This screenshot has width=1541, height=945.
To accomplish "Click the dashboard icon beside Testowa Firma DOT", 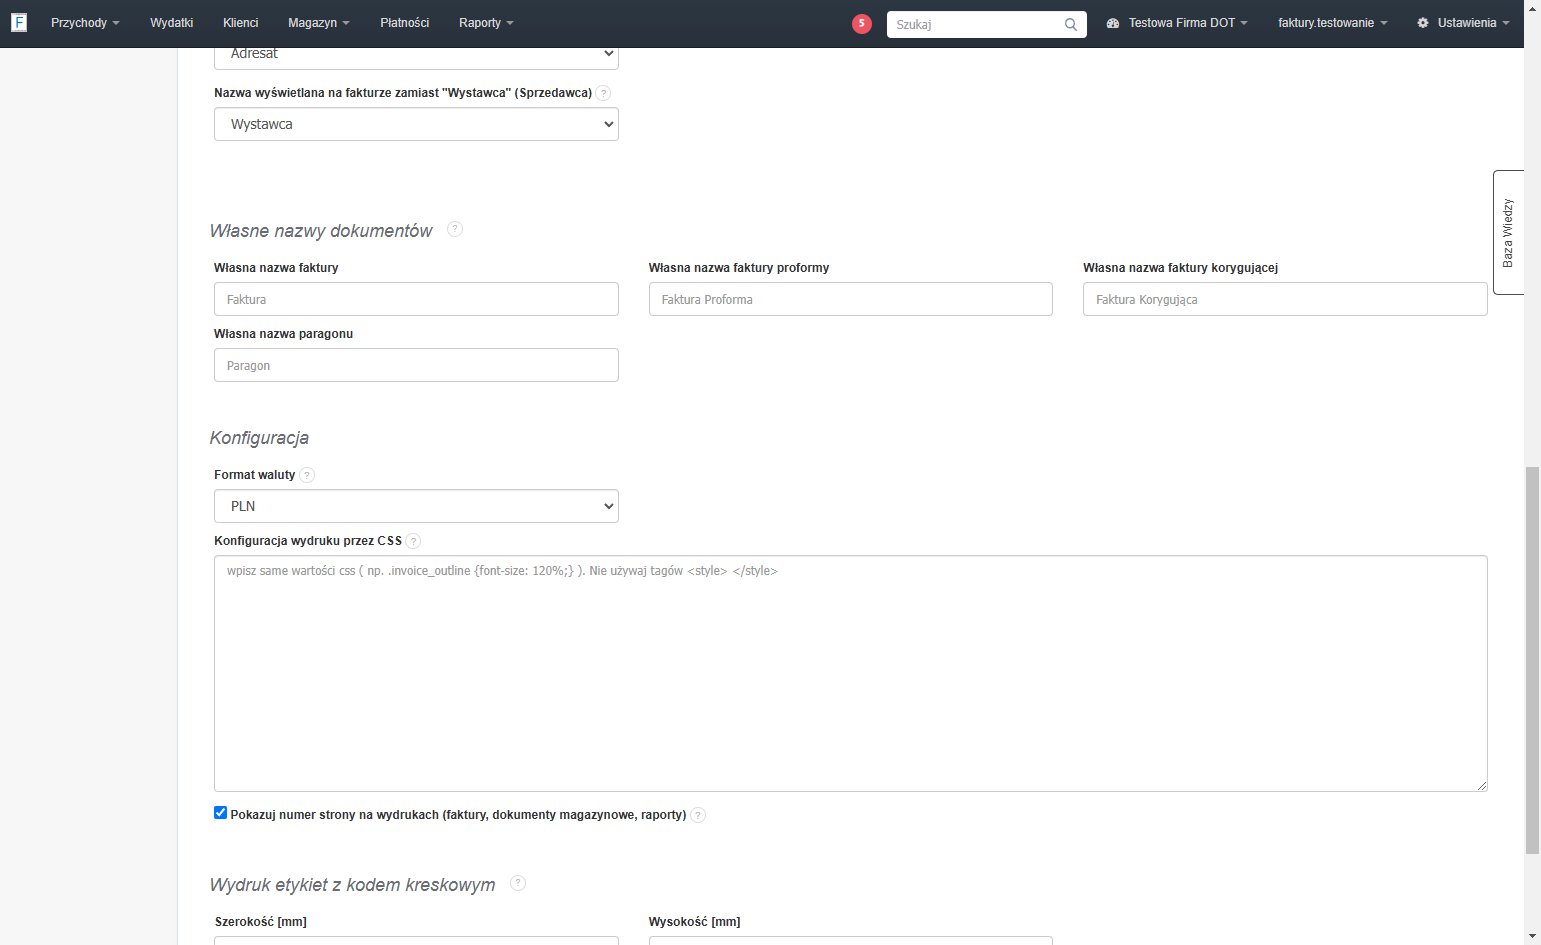I will (1113, 23).
